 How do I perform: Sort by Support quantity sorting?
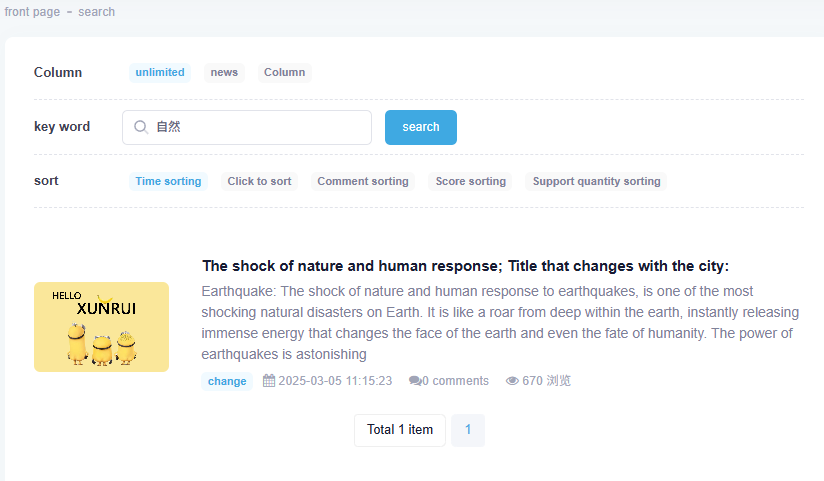coord(596,181)
